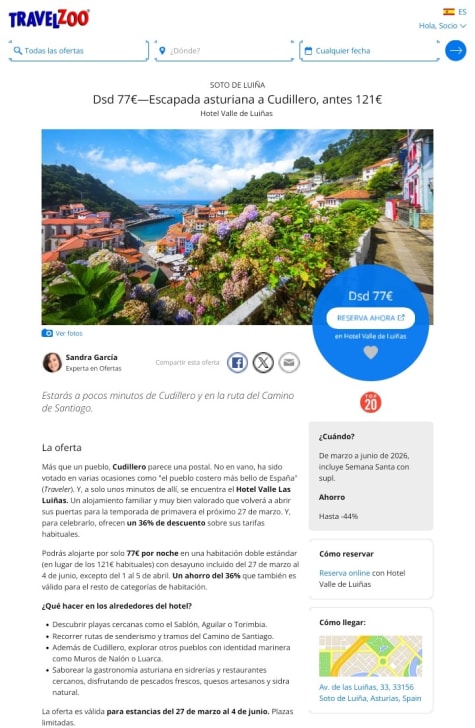The width and height of the screenshot is (475, 728).
Task: Share the offer on X
Action: click(x=263, y=363)
